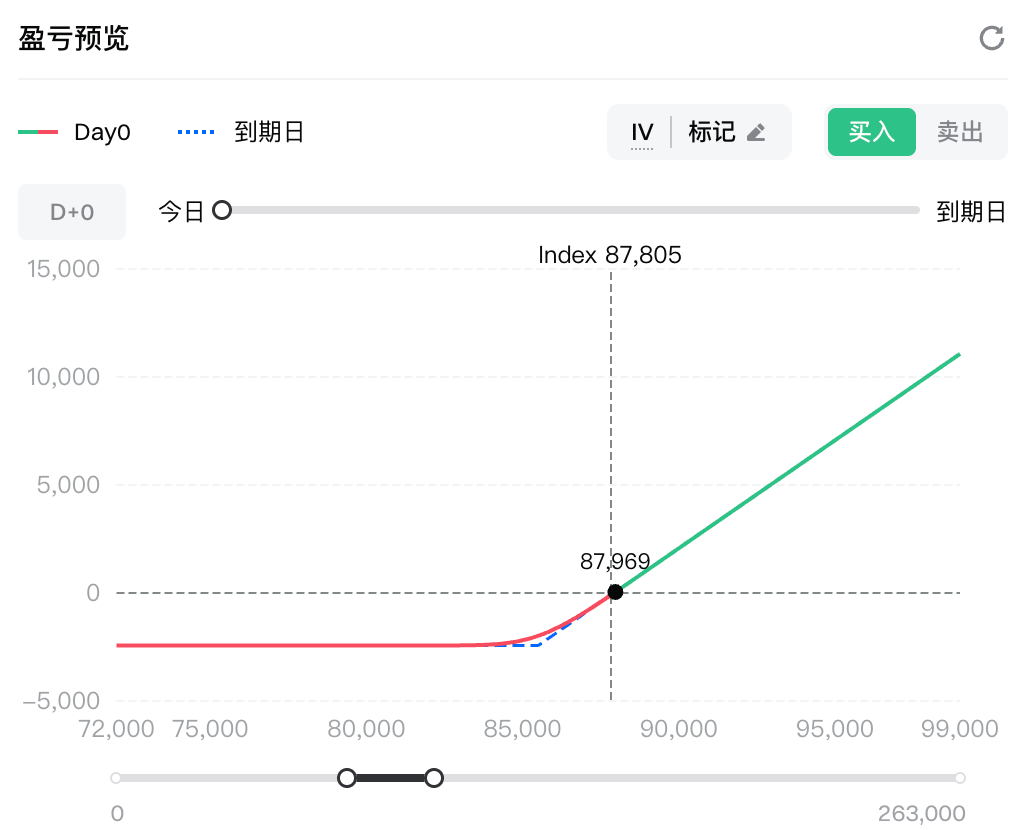
Task: Click the date slider handle near 今日
Action: 222,210
